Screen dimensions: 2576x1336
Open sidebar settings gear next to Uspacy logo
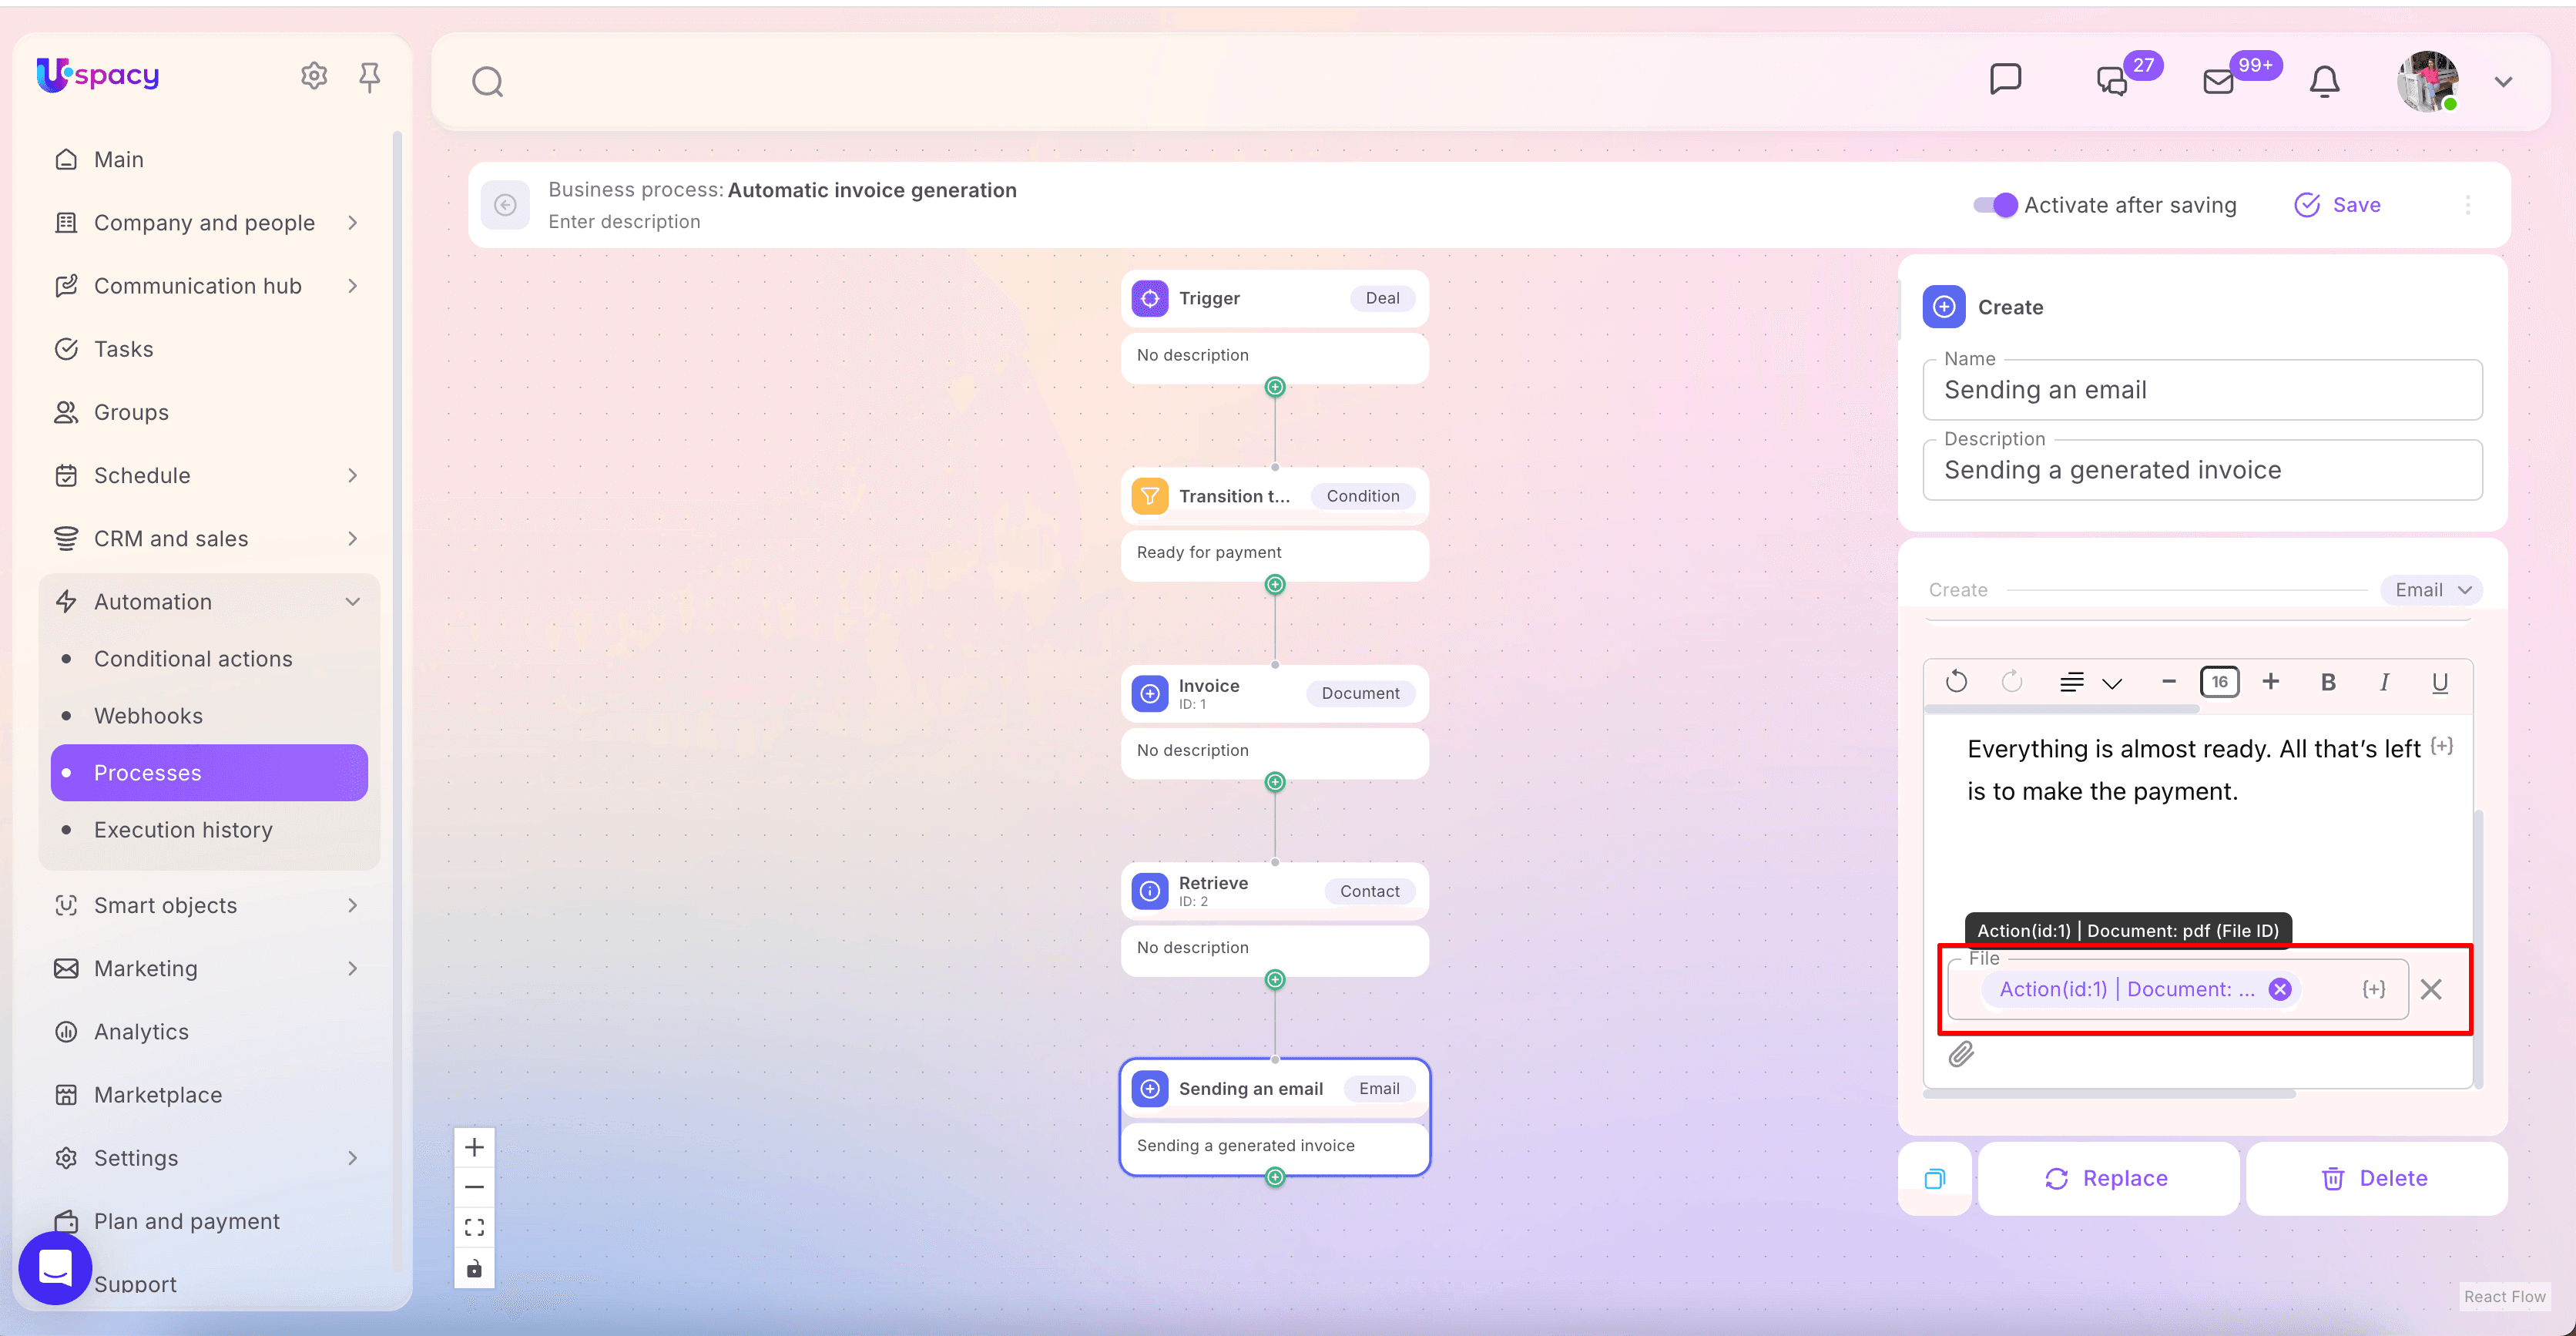314,76
